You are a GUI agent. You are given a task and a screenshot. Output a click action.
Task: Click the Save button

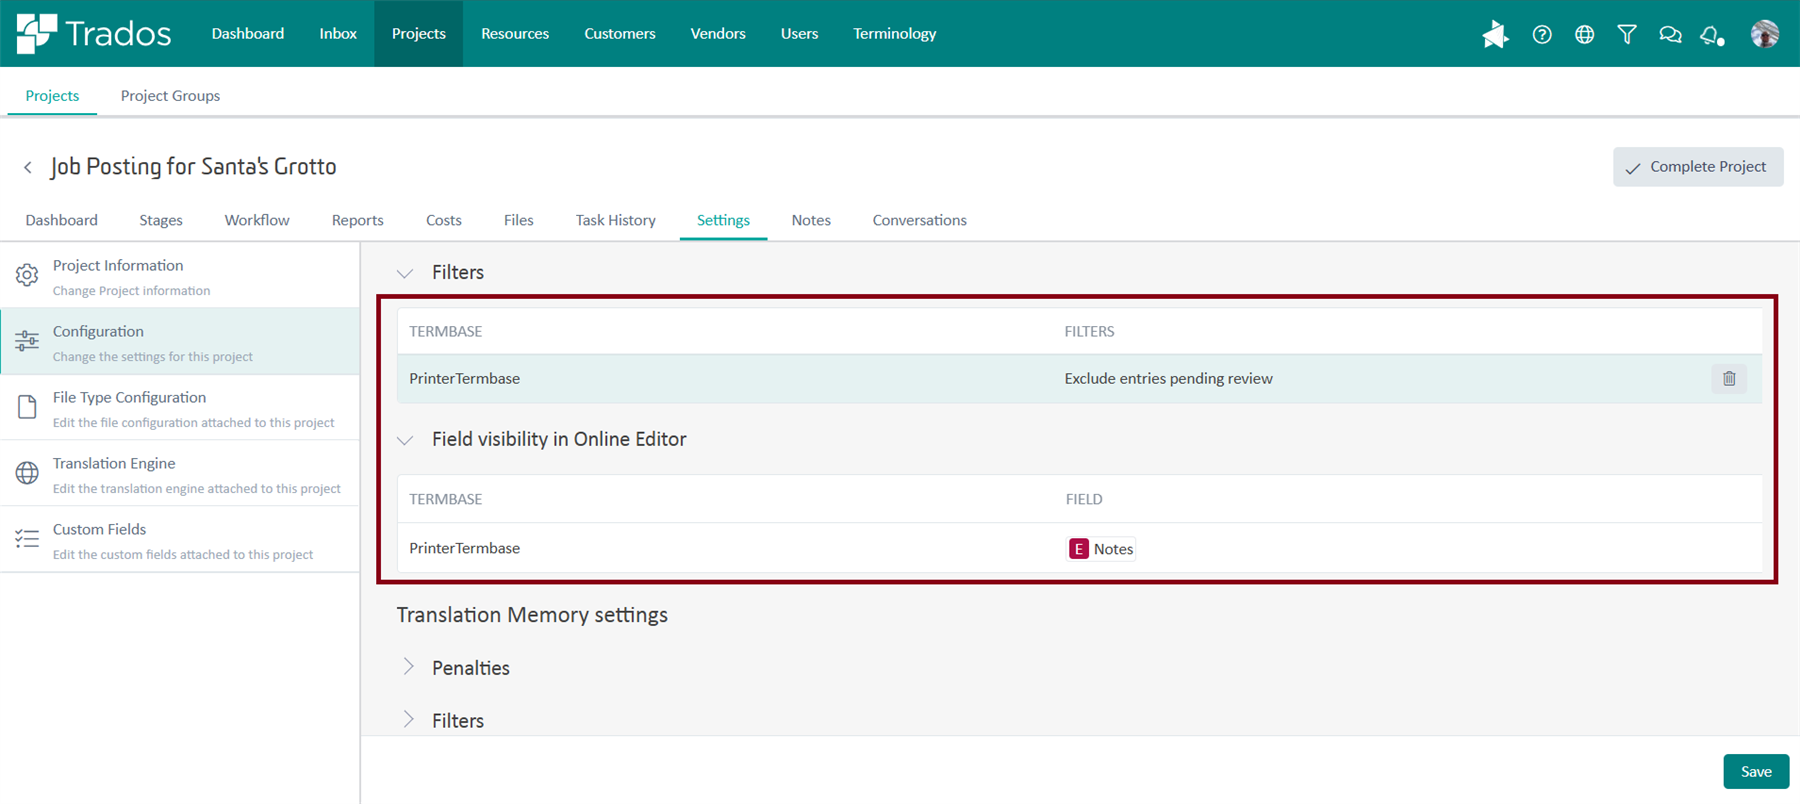1756,771
